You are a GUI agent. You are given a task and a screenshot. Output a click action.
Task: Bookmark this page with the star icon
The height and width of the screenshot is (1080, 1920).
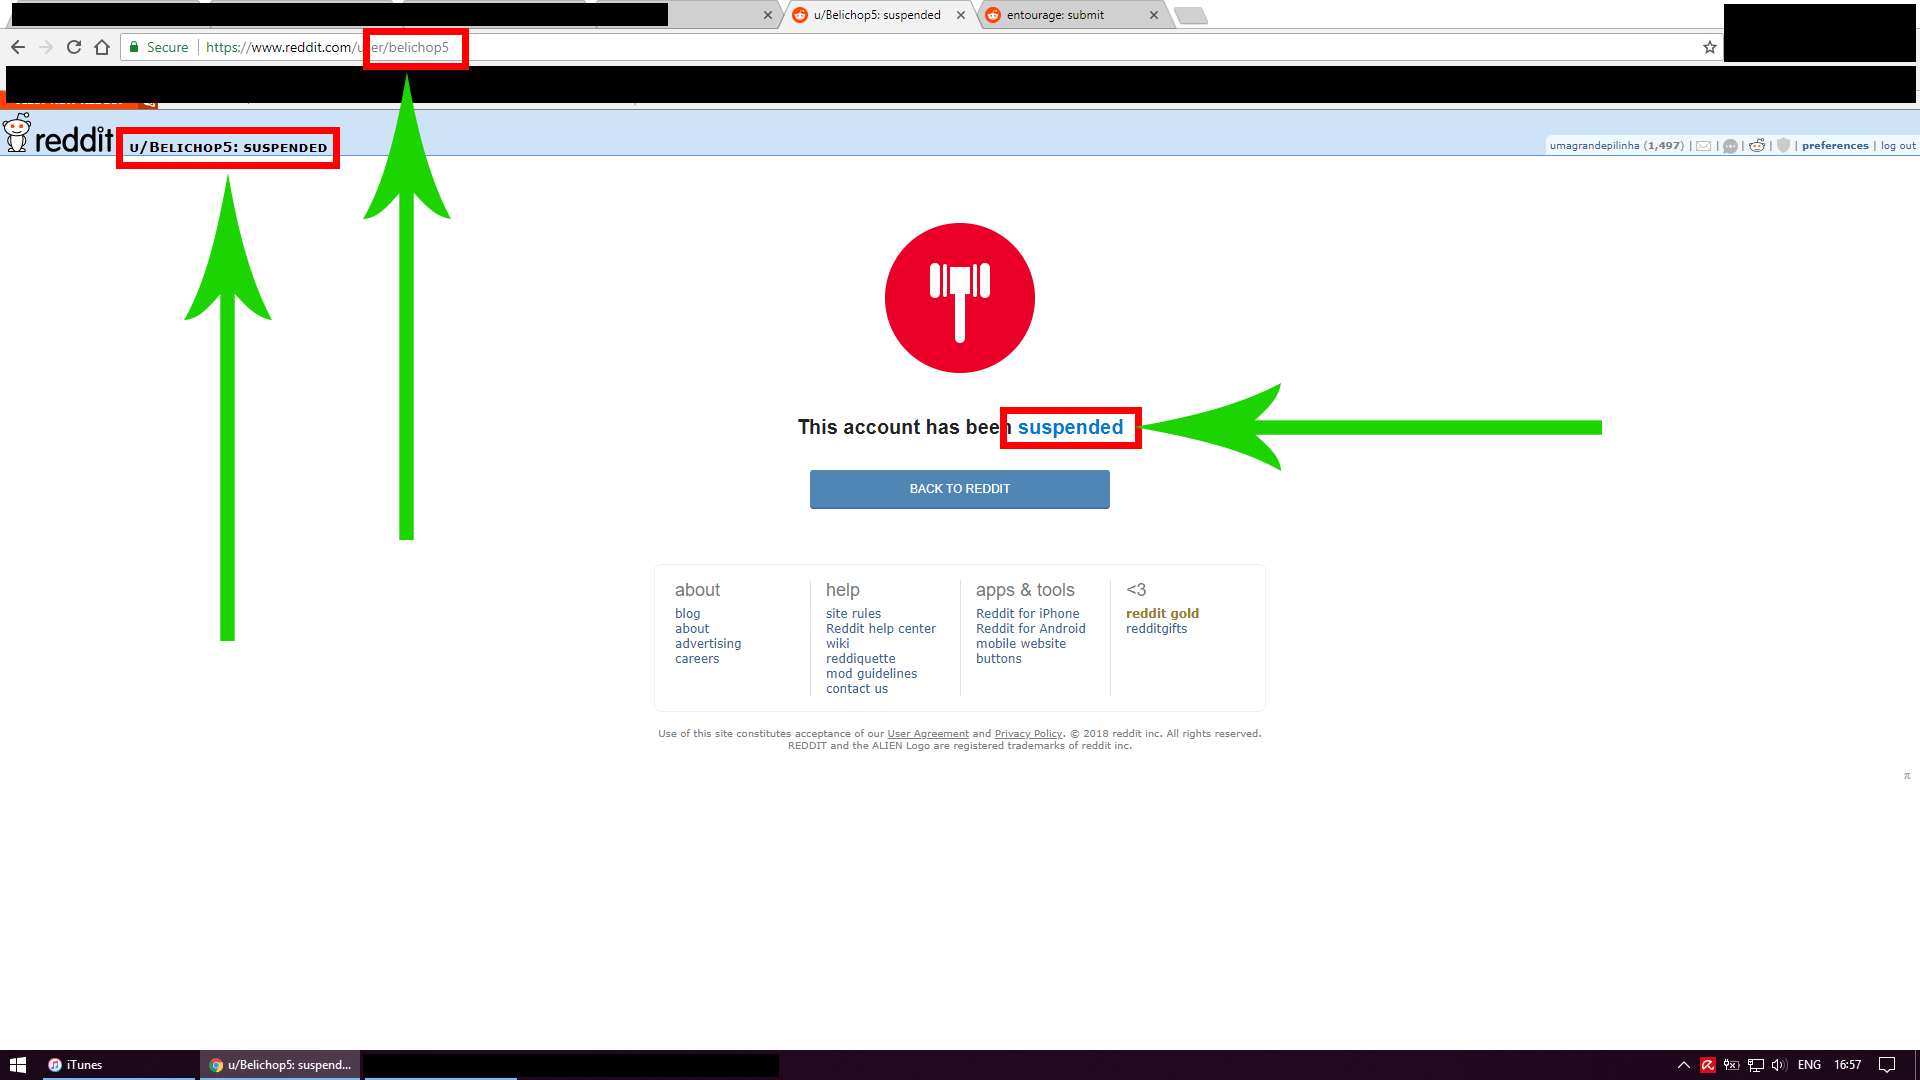(1710, 47)
